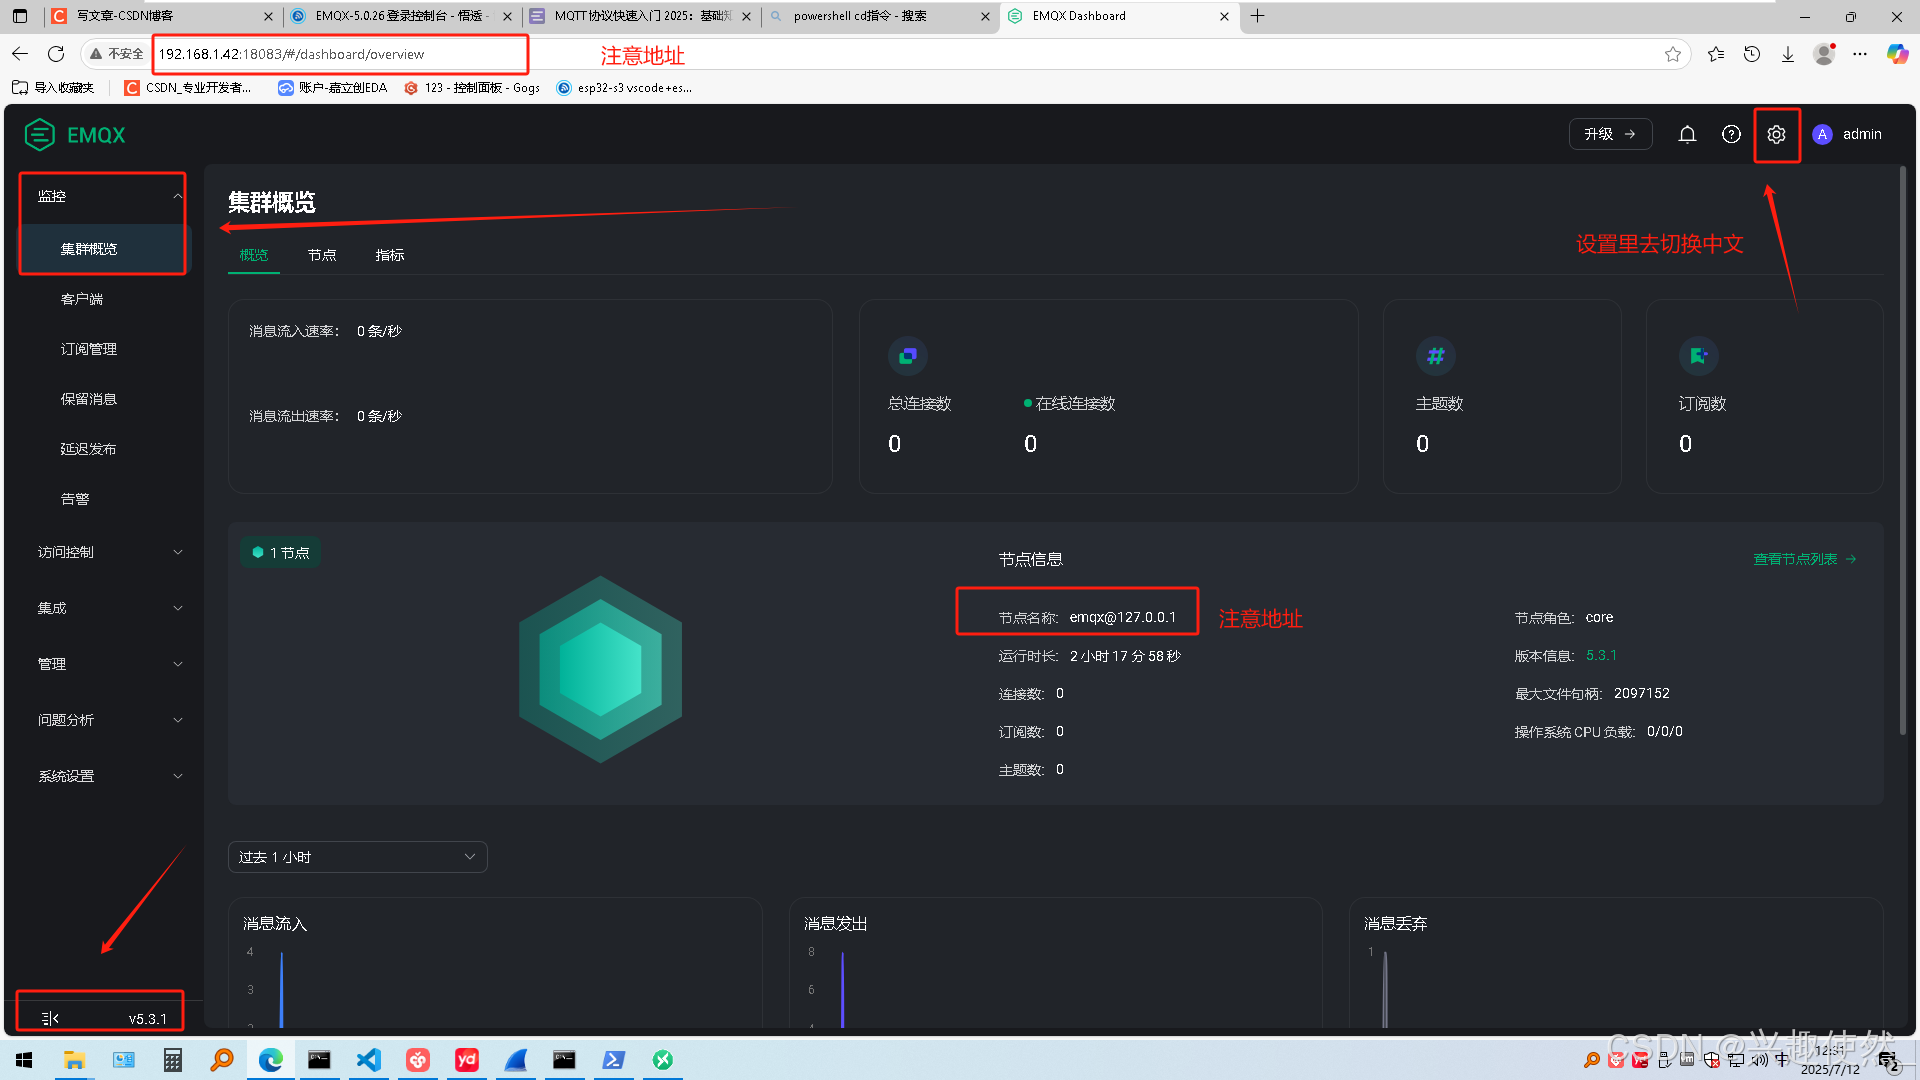Open the 查看节点列表 link
1920x1080 pixels.
1804,559
